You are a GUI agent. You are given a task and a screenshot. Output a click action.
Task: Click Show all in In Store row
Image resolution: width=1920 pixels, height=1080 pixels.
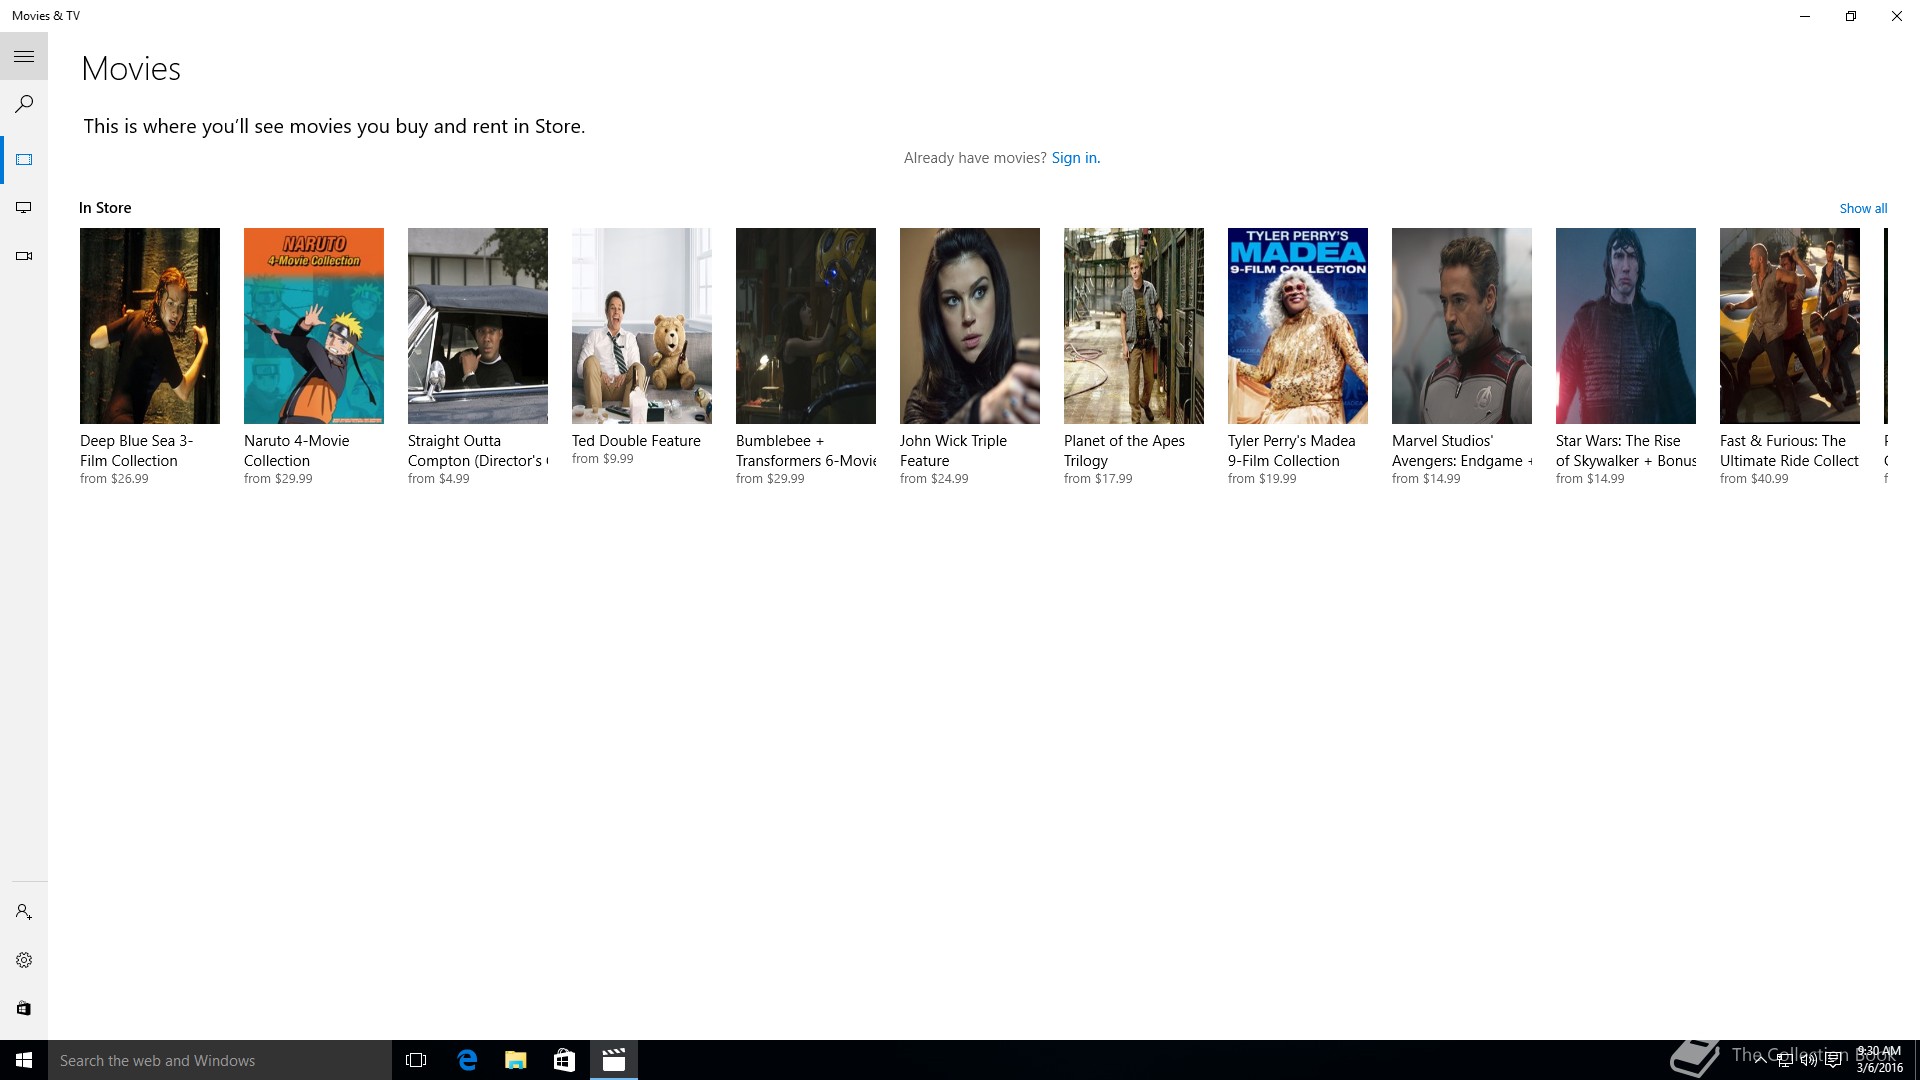coord(1863,208)
